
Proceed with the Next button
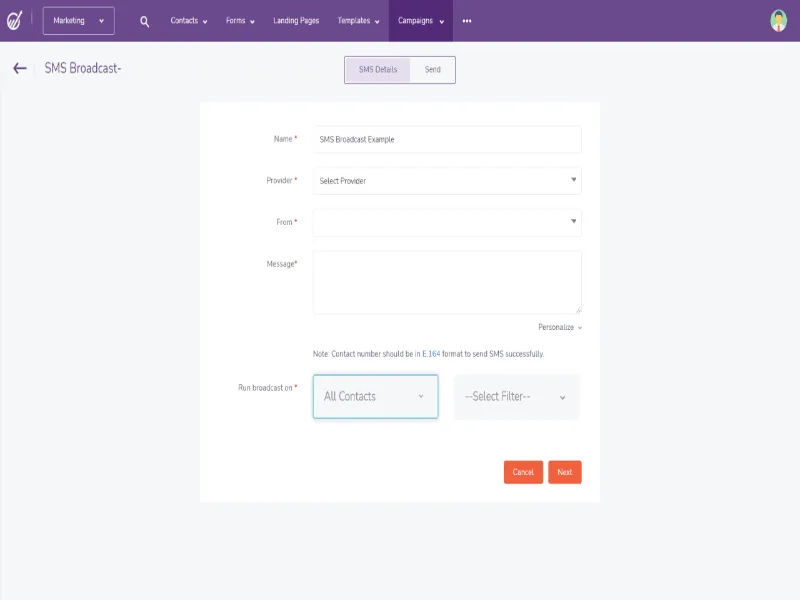(x=565, y=472)
